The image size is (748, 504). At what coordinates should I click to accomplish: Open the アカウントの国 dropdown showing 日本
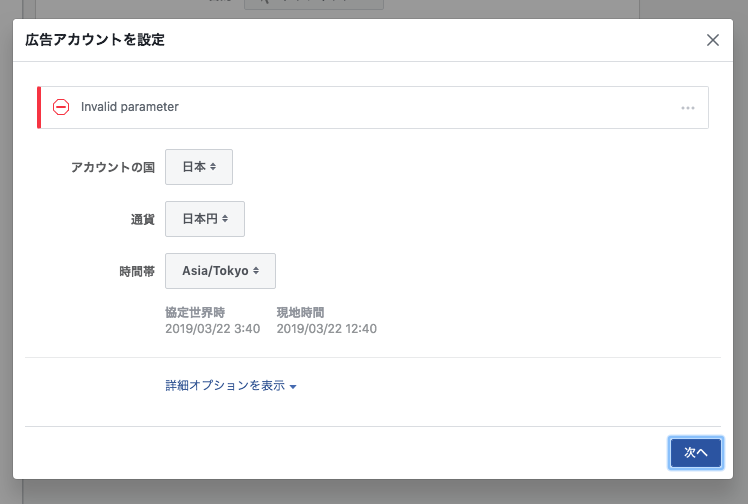tap(199, 167)
